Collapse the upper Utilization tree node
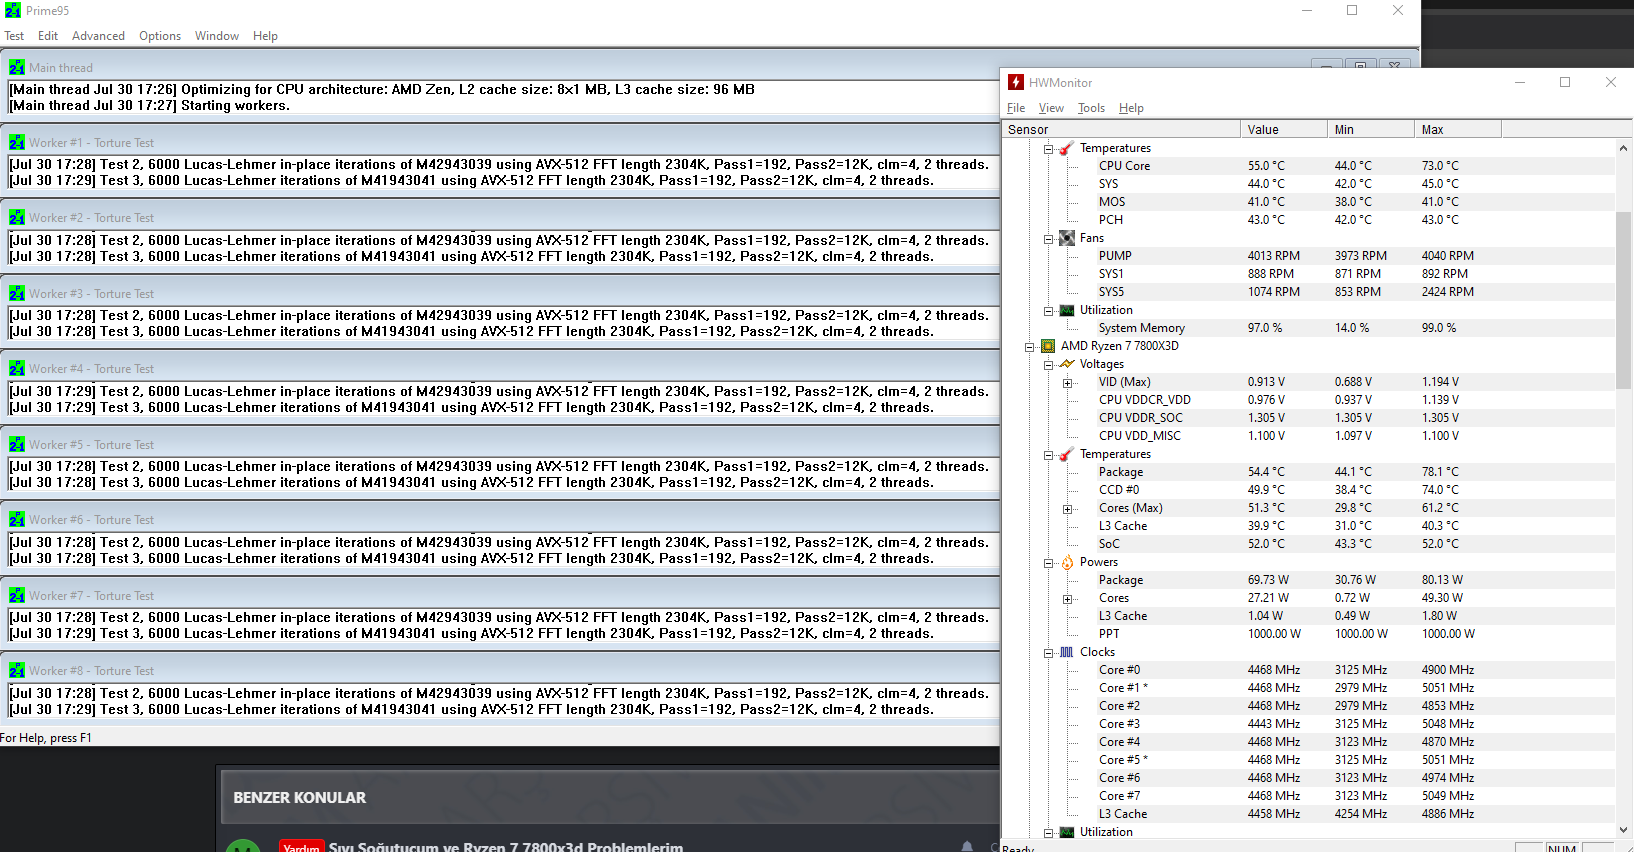 click(x=1048, y=310)
